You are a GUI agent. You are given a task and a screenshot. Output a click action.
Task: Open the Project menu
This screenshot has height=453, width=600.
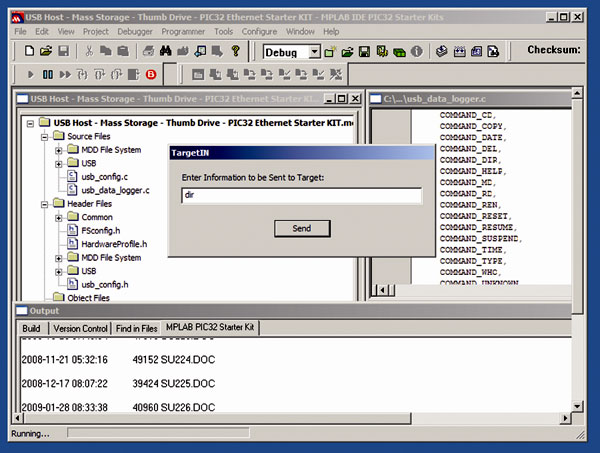(96, 31)
